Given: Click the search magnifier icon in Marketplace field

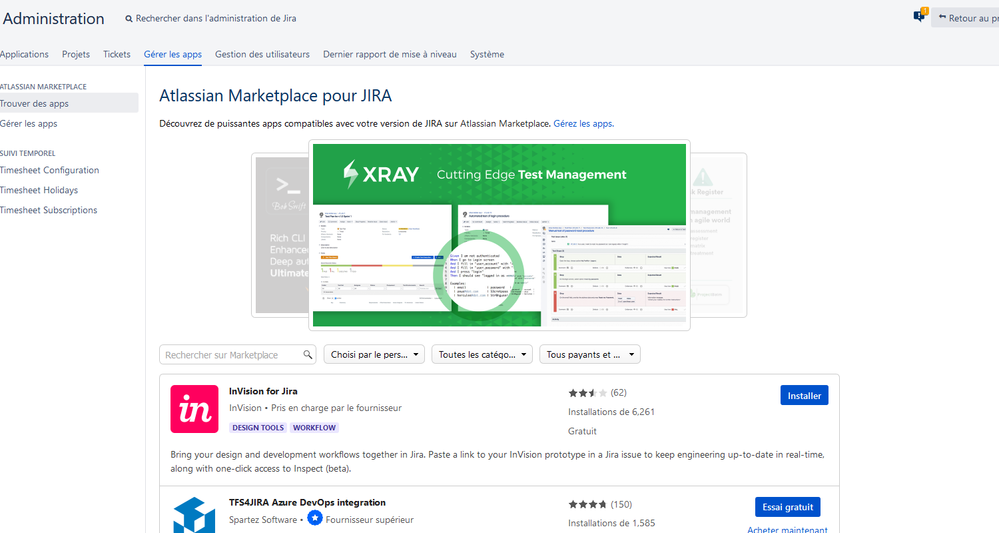Looking at the screenshot, I should 308,355.
